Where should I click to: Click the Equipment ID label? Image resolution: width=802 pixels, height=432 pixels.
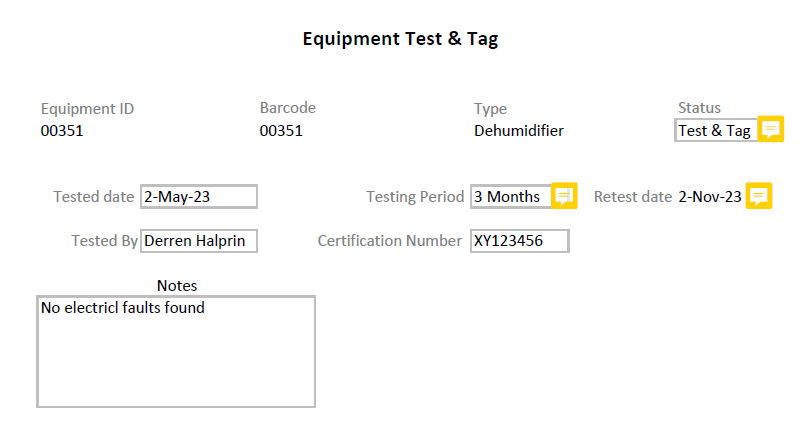[87, 109]
